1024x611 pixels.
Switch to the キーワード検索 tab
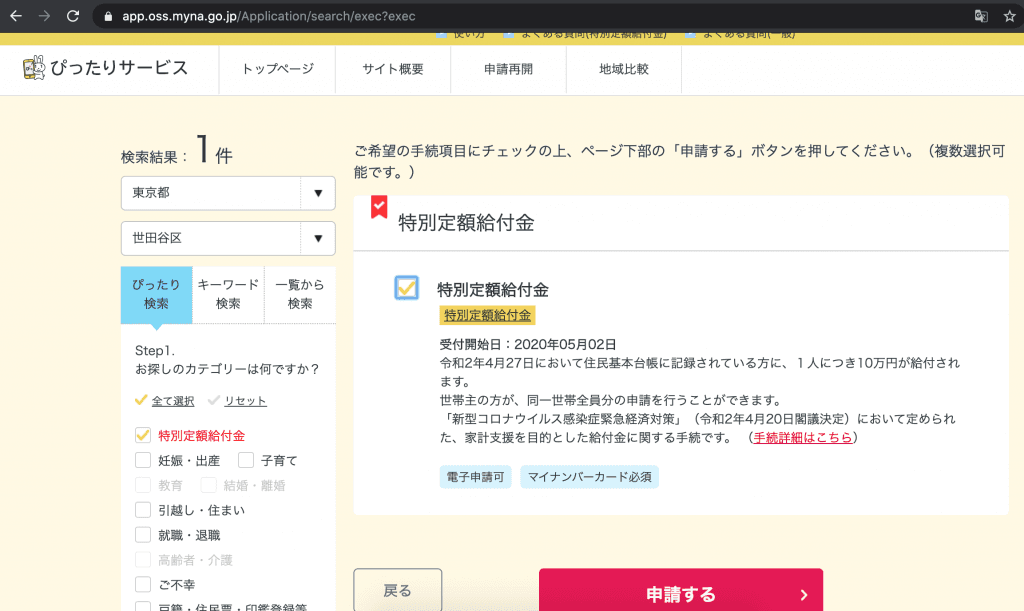coord(227,294)
